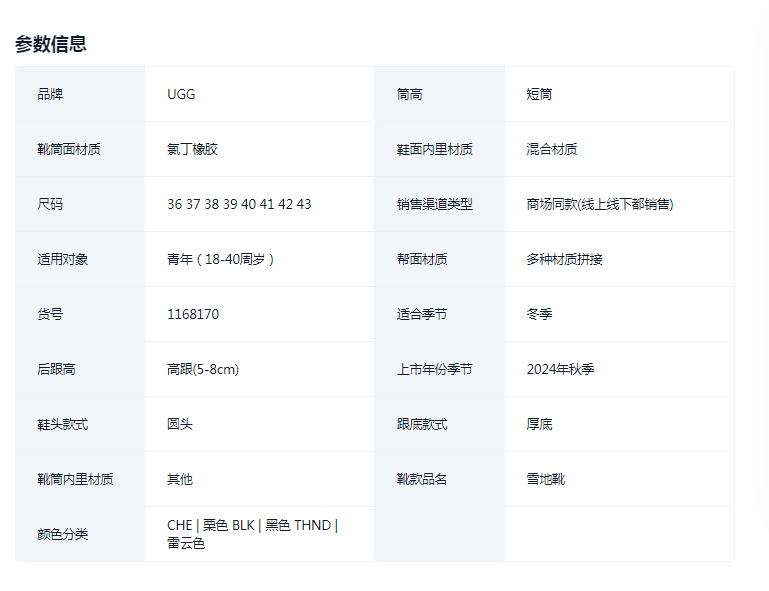Click the 适用对象 label
The height and width of the screenshot is (591, 769).
[63, 258]
